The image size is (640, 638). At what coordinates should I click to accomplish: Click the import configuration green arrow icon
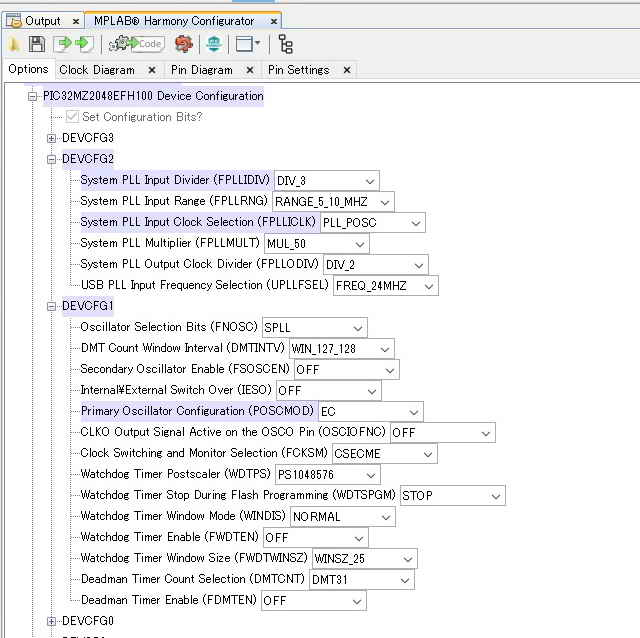pos(63,44)
